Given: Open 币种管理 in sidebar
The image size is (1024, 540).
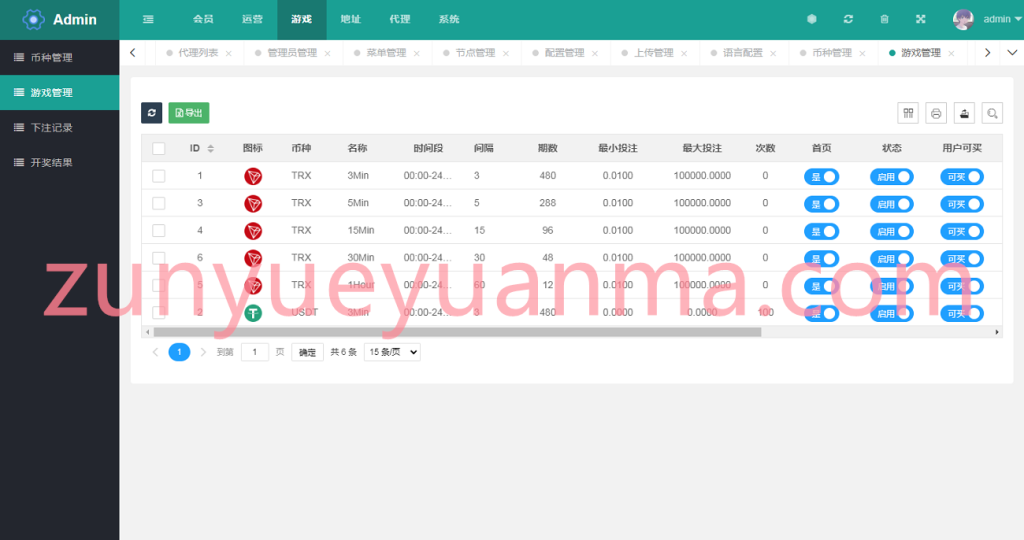Looking at the screenshot, I should coord(59,57).
